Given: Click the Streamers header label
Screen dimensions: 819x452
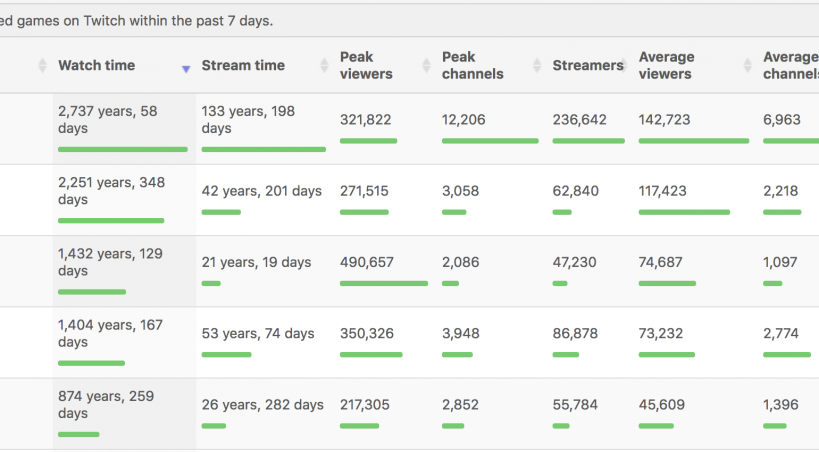Looking at the screenshot, I should 587,66.
